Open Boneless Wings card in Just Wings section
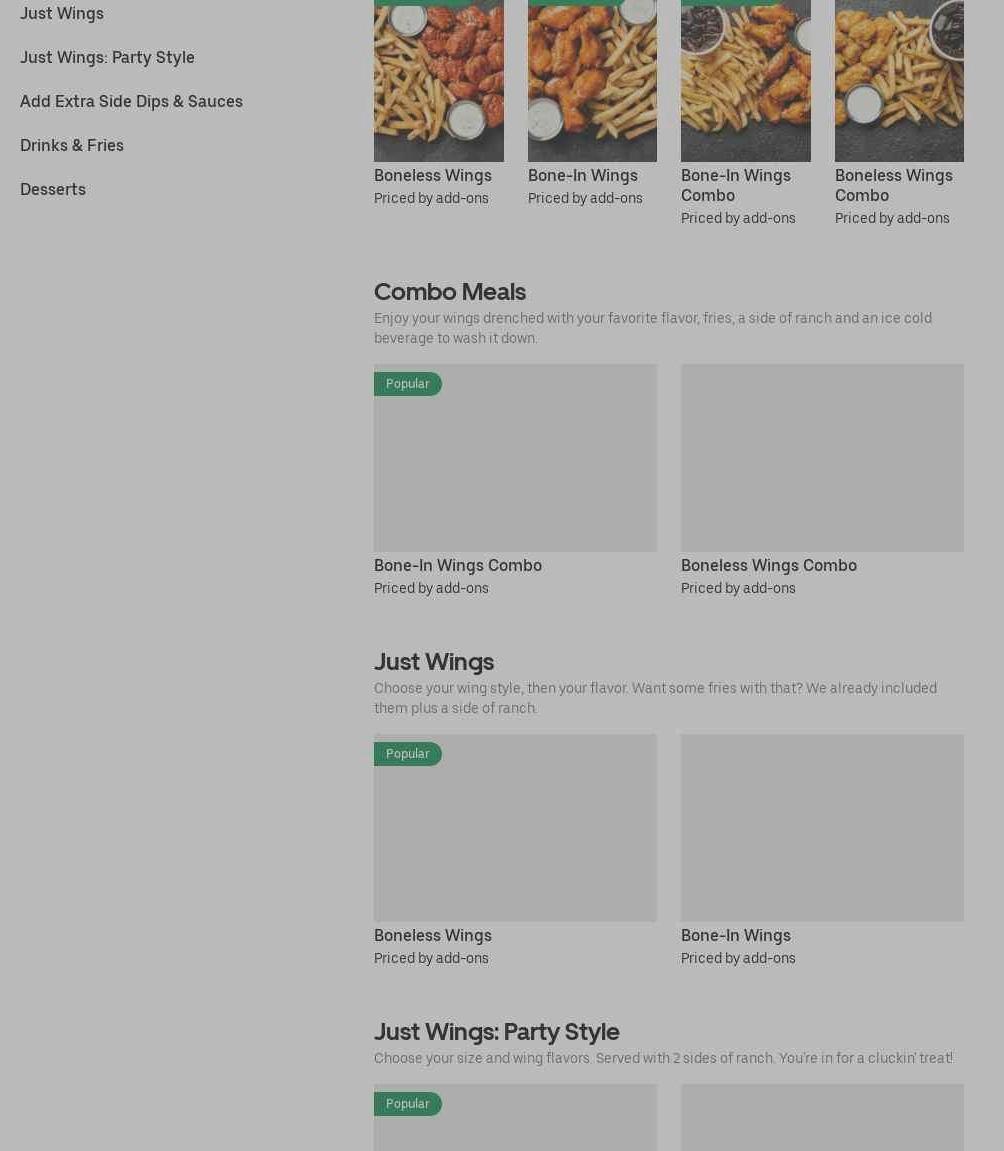The height and width of the screenshot is (1151, 1004). point(515,828)
